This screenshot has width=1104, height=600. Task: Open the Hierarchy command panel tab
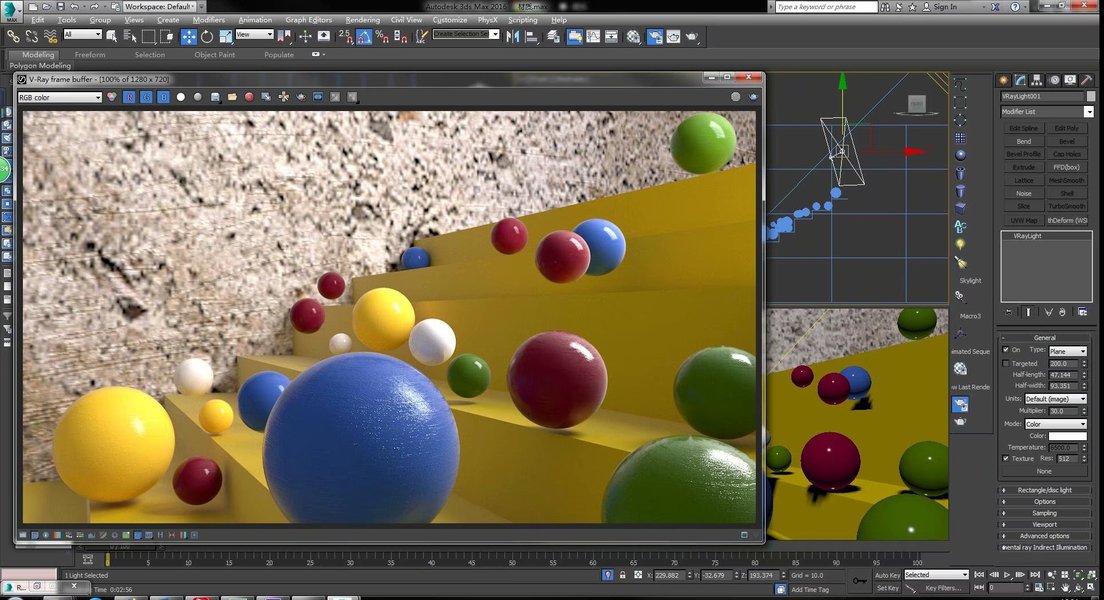1037,80
